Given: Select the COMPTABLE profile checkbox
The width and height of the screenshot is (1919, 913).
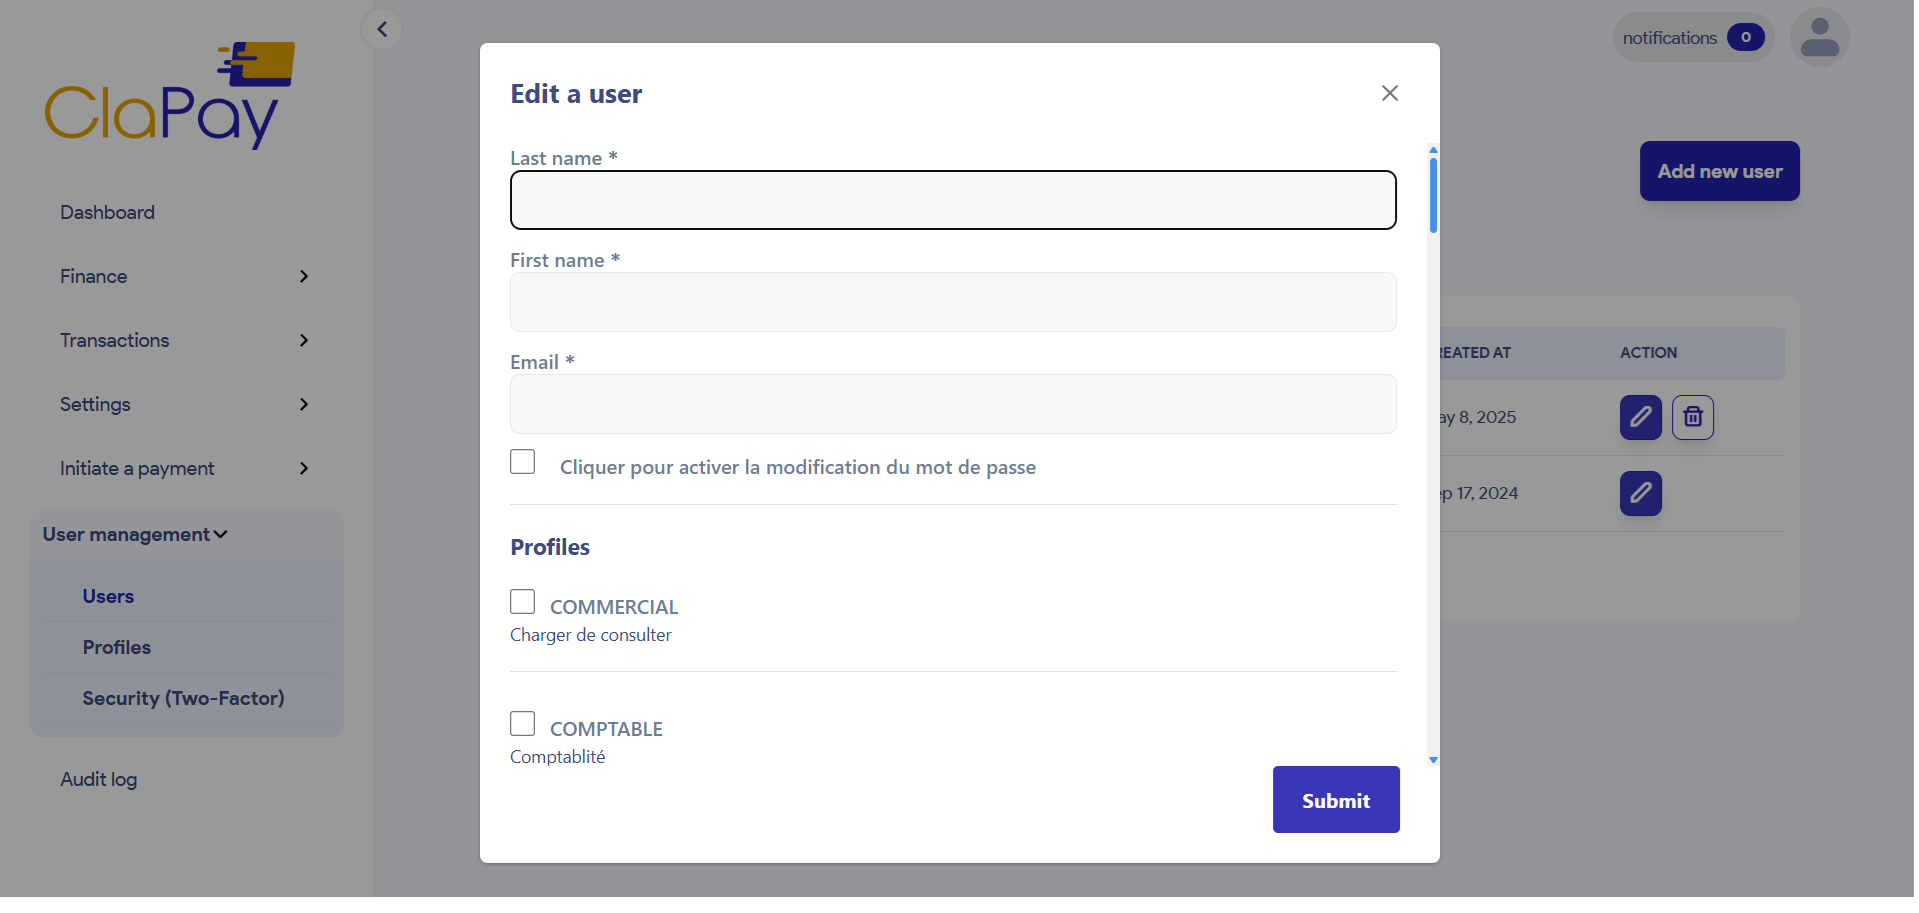Looking at the screenshot, I should [x=522, y=723].
